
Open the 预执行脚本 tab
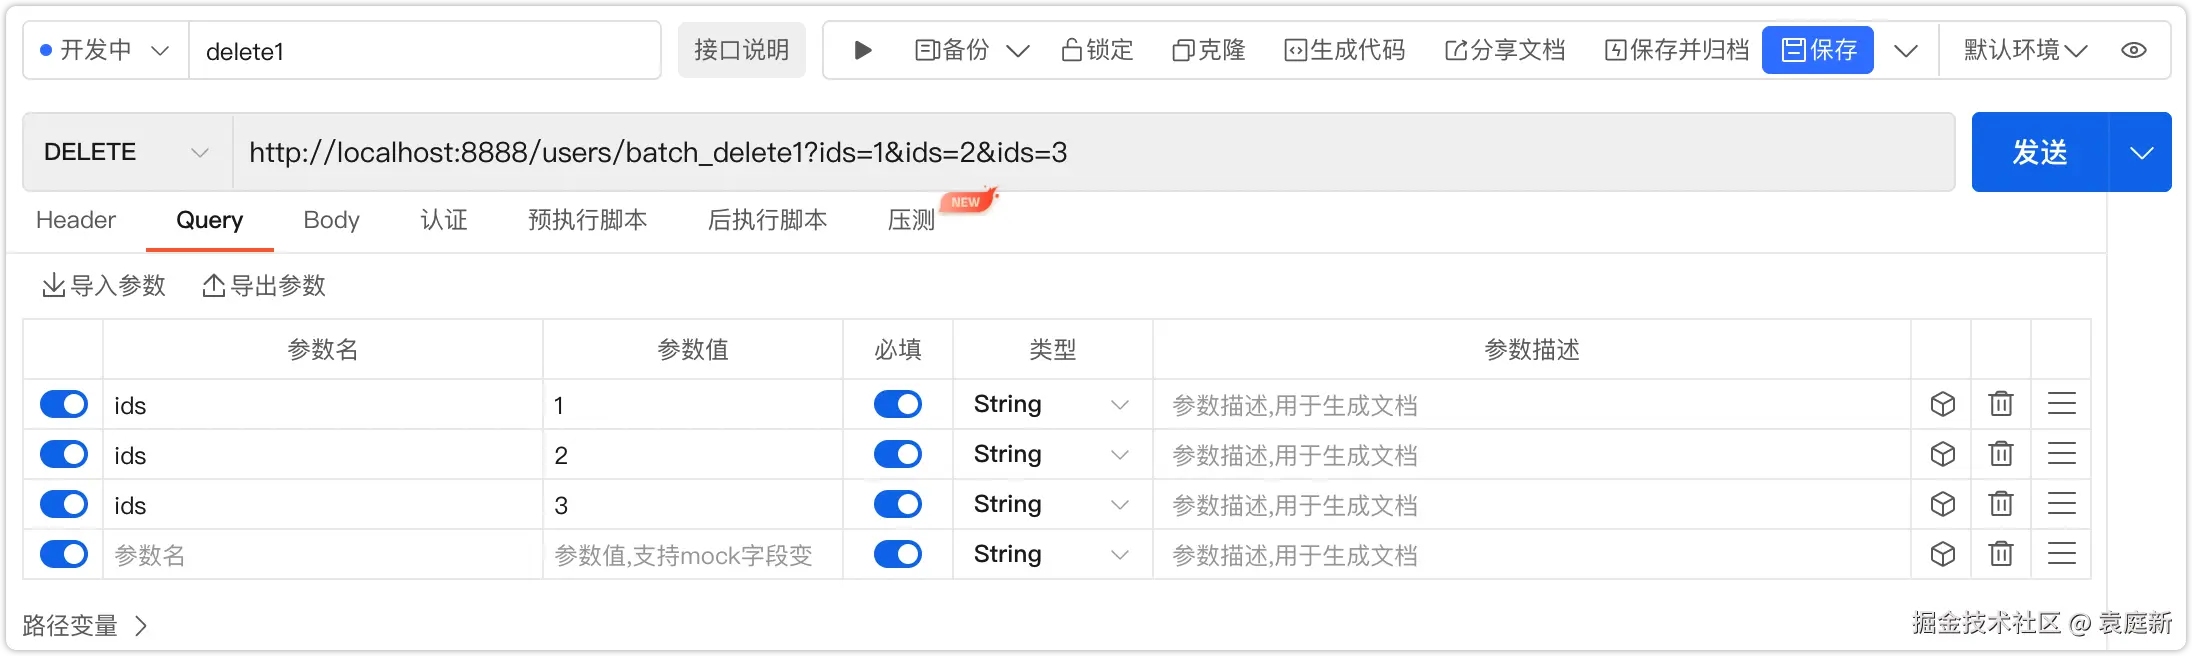tap(587, 220)
